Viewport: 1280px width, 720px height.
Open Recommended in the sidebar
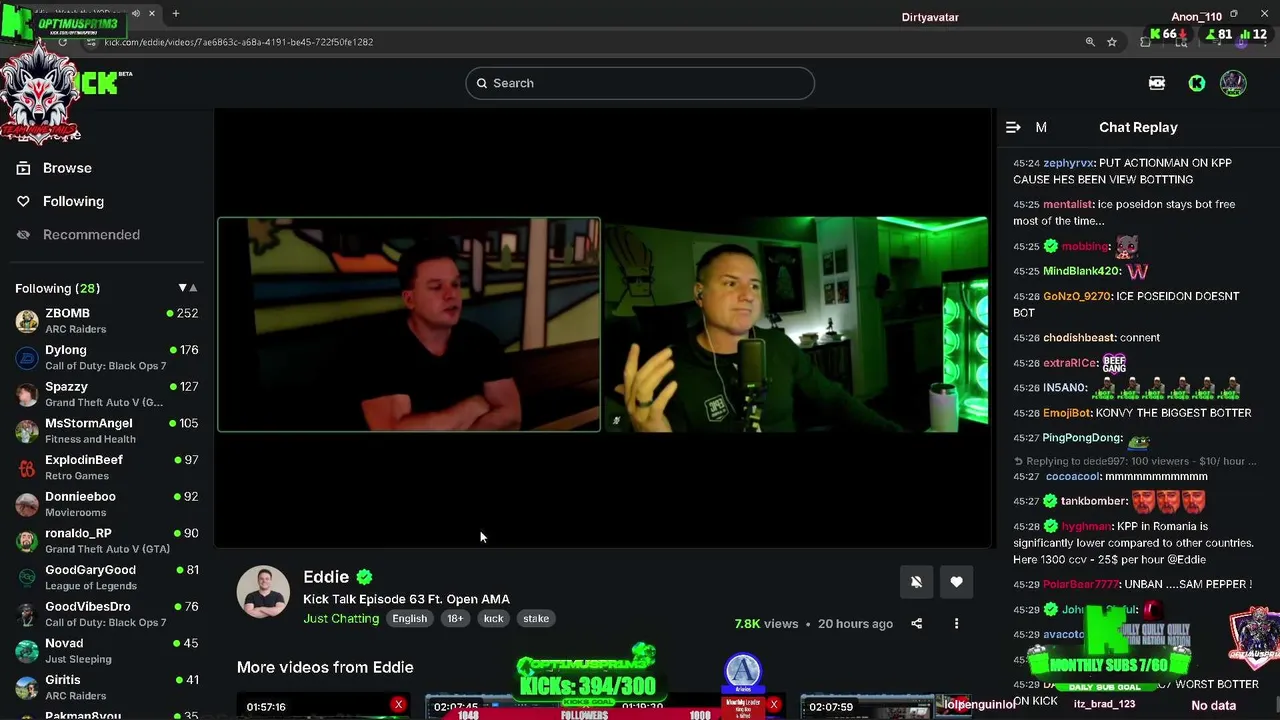(91, 234)
